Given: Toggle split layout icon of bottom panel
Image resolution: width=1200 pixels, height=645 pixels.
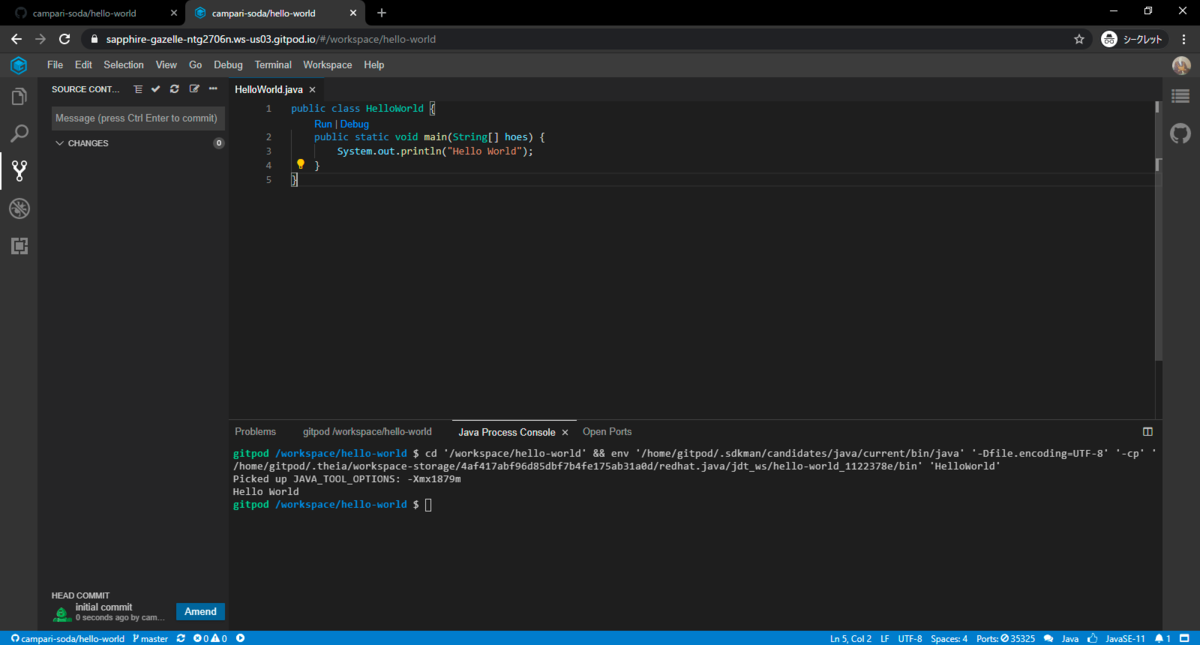Looking at the screenshot, I should pos(1148,432).
